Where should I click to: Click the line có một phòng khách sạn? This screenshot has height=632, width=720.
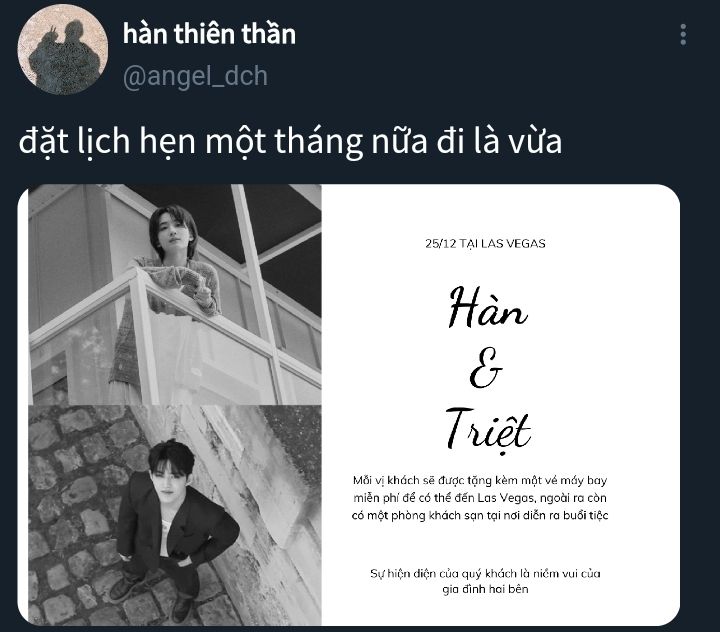click(x=480, y=515)
